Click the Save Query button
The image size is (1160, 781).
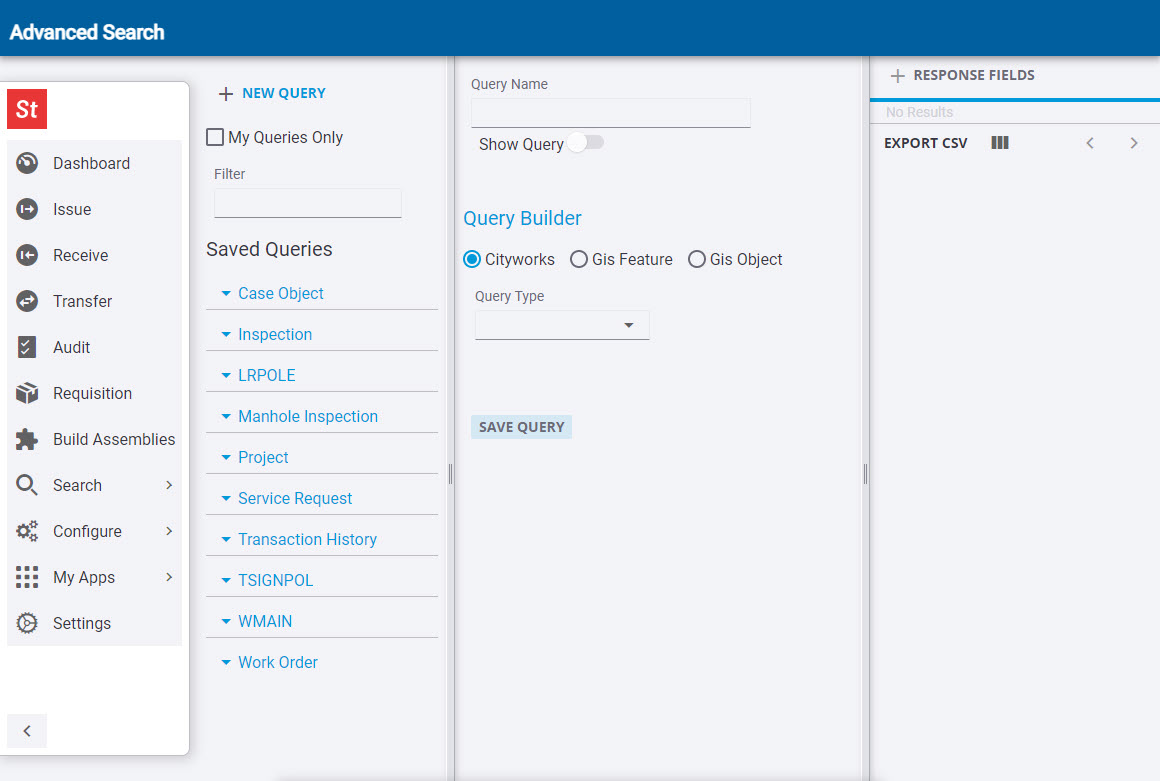(x=521, y=428)
